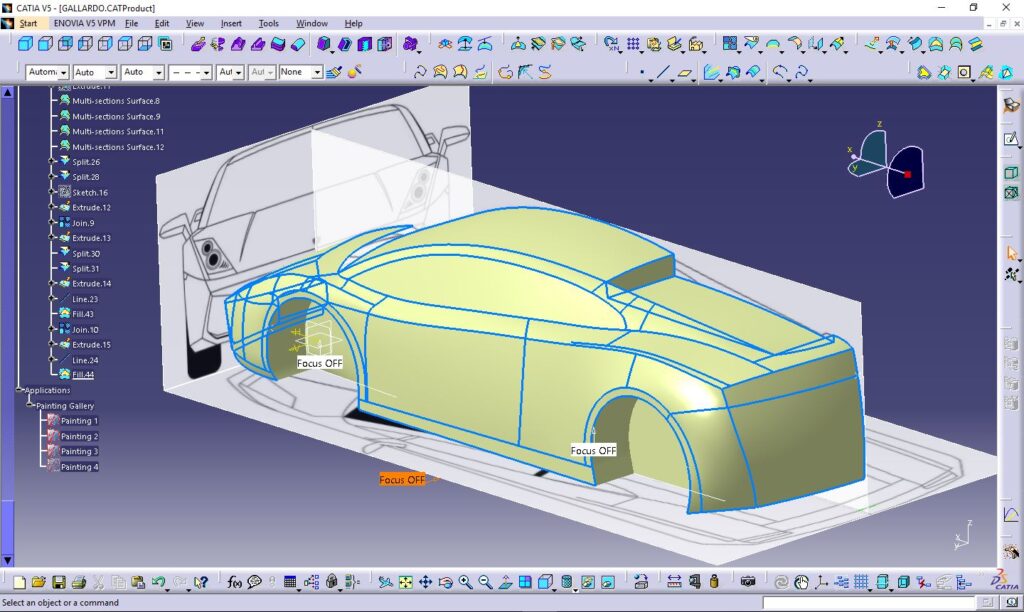
Task: Click the Zoom In magnifier icon
Action: coord(465,582)
